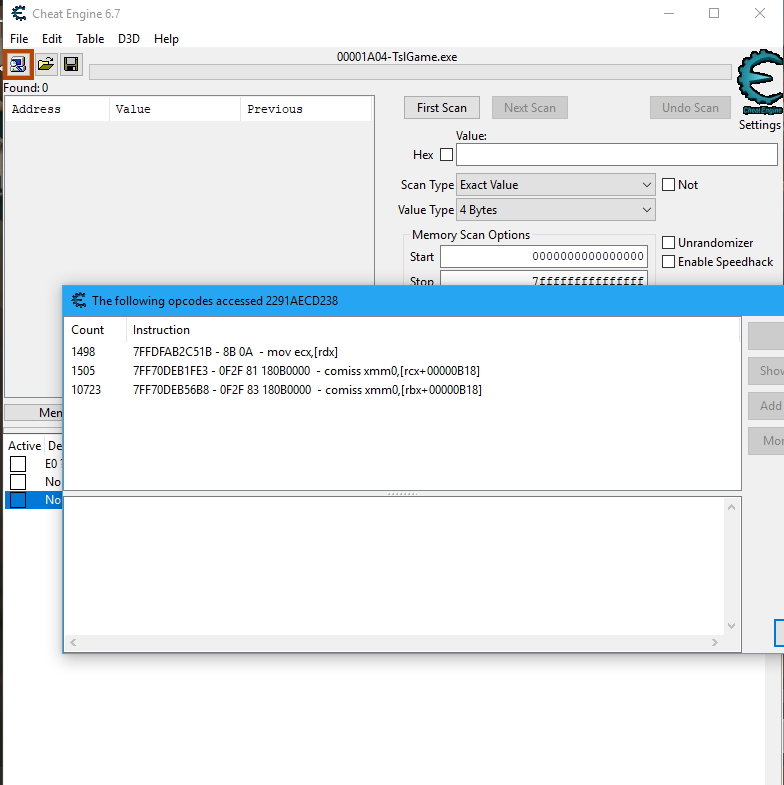Enable the Not checkbox
Viewport: 784px width, 785px height.
pyautogui.click(x=668, y=185)
